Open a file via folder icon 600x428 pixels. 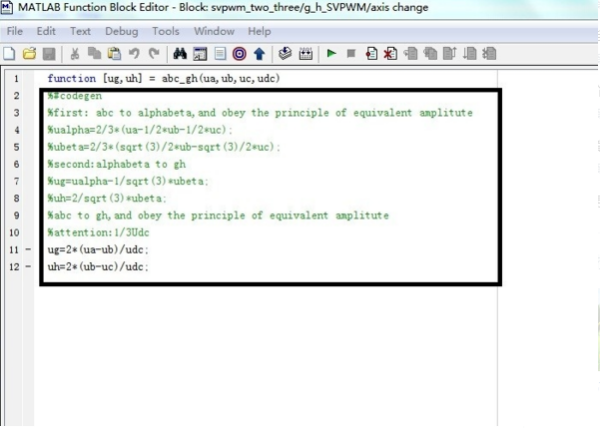[29, 54]
